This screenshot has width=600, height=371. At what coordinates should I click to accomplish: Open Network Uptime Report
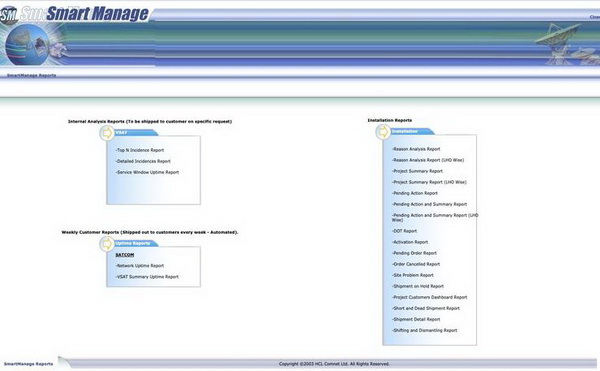coord(140,266)
